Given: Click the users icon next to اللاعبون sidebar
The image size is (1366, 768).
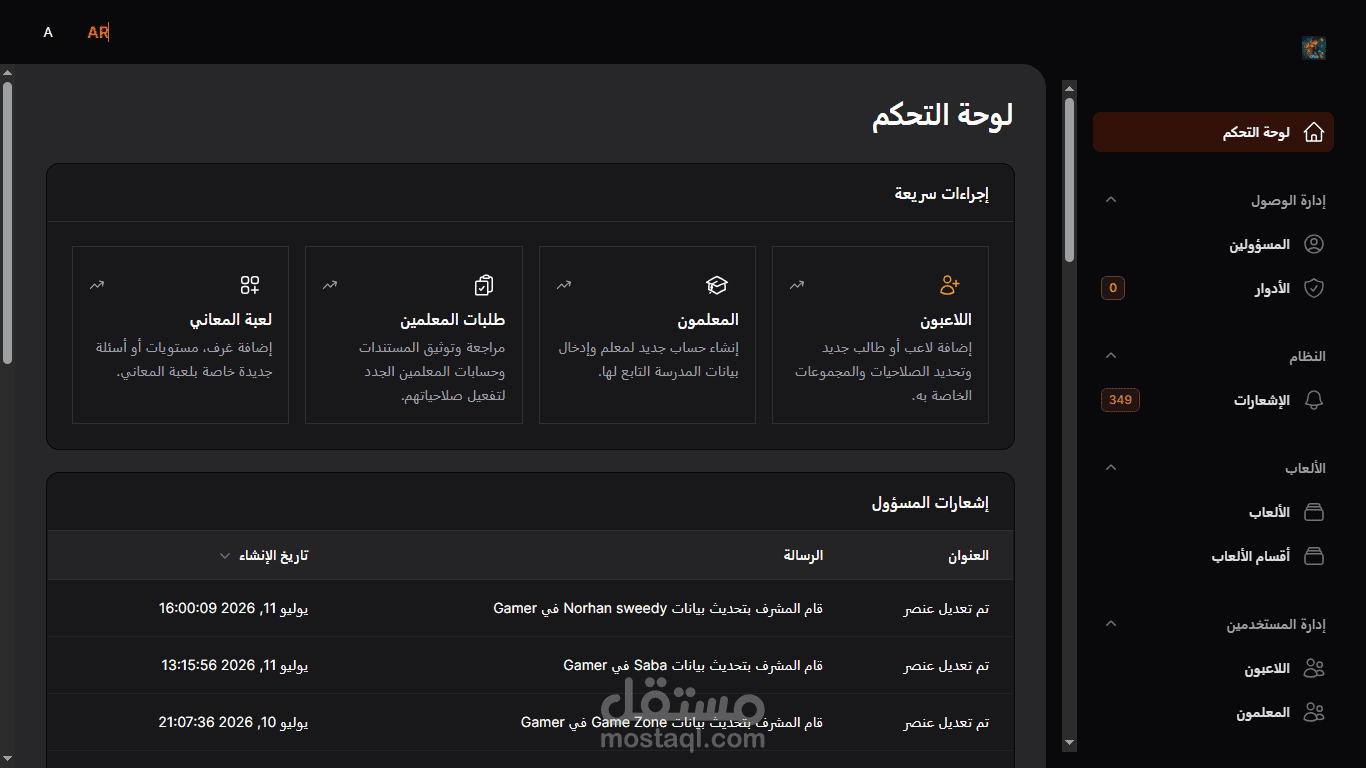Looking at the screenshot, I should pos(1314,669).
